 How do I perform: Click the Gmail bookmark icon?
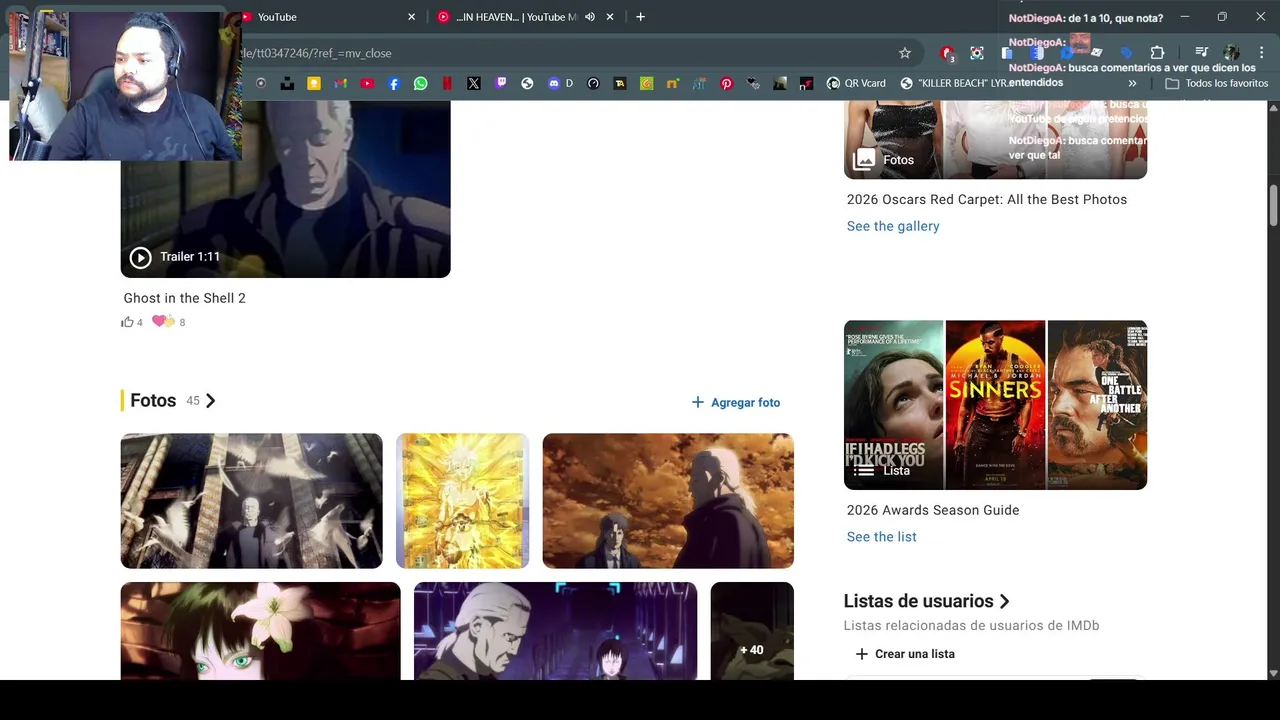point(340,84)
